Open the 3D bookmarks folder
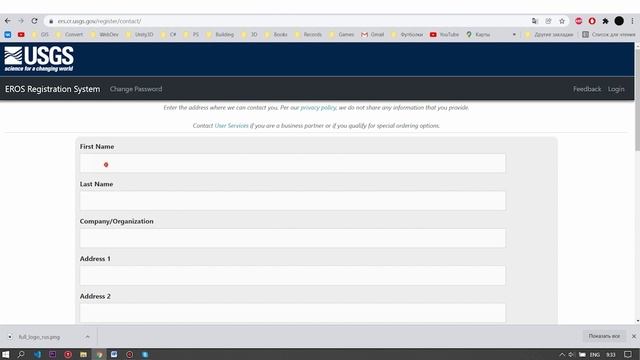 [249, 35]
